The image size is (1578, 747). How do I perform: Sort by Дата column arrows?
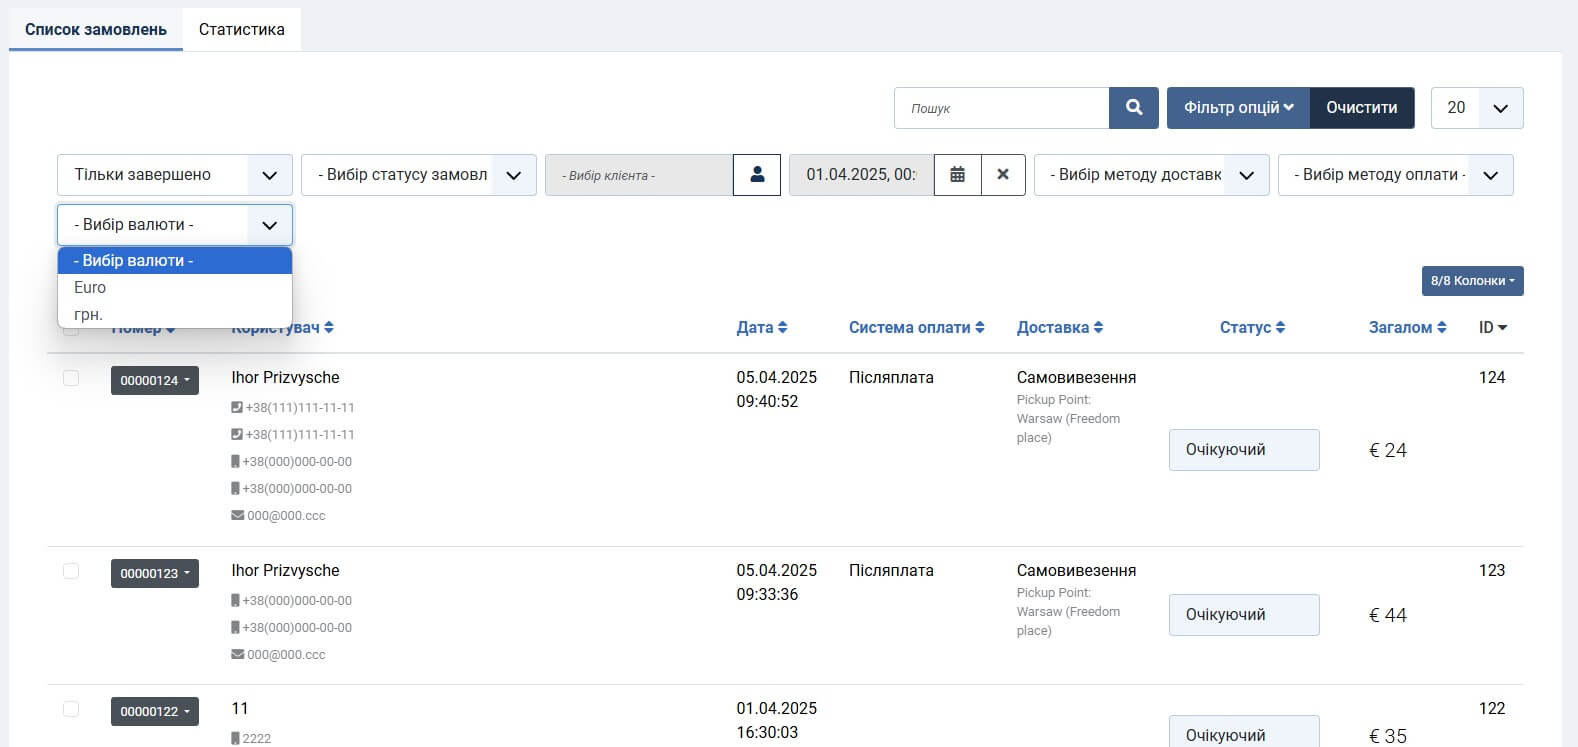pyautogui.click(x=762, y=327)
